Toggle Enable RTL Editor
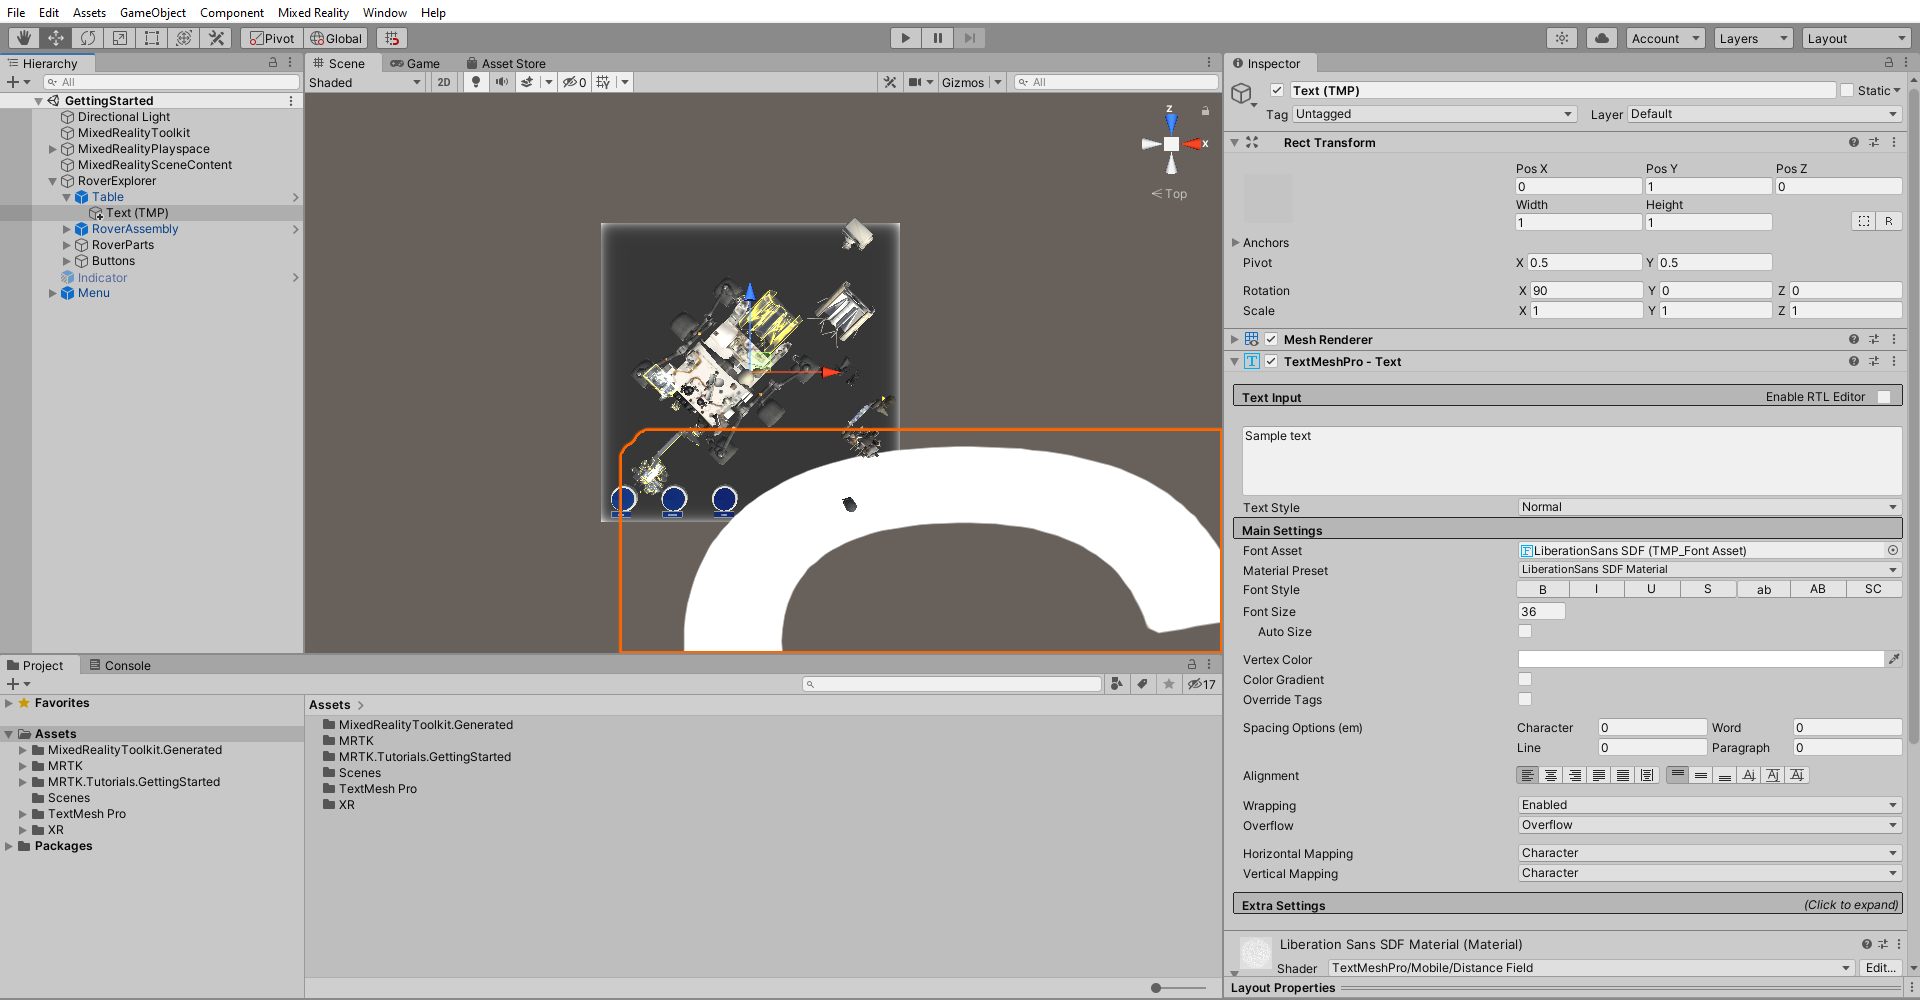 1884,396
